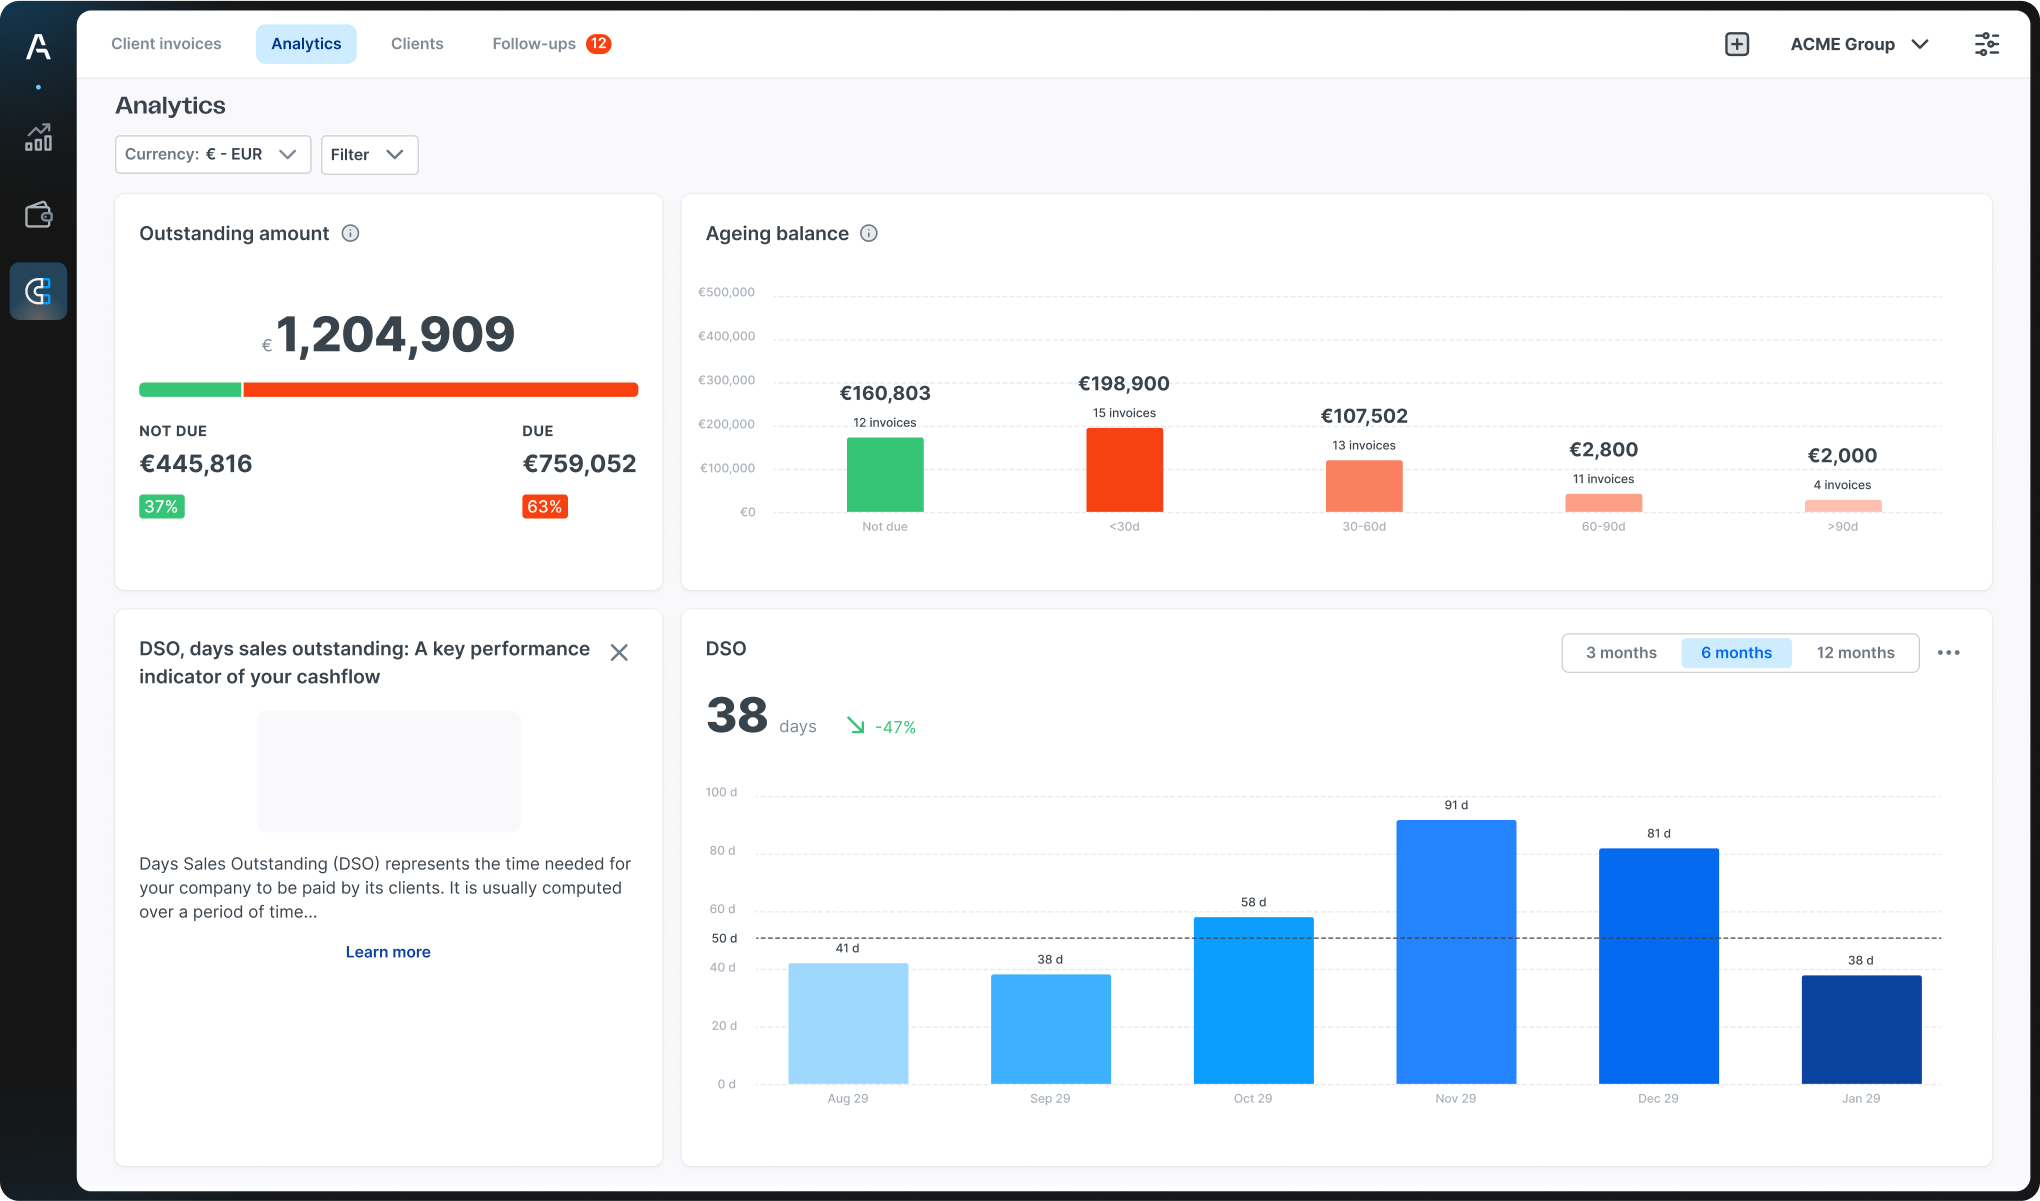2040x1201 pixels.
Task: Open the chart analytics sidebar icon
Action: [x=38, y=138]
